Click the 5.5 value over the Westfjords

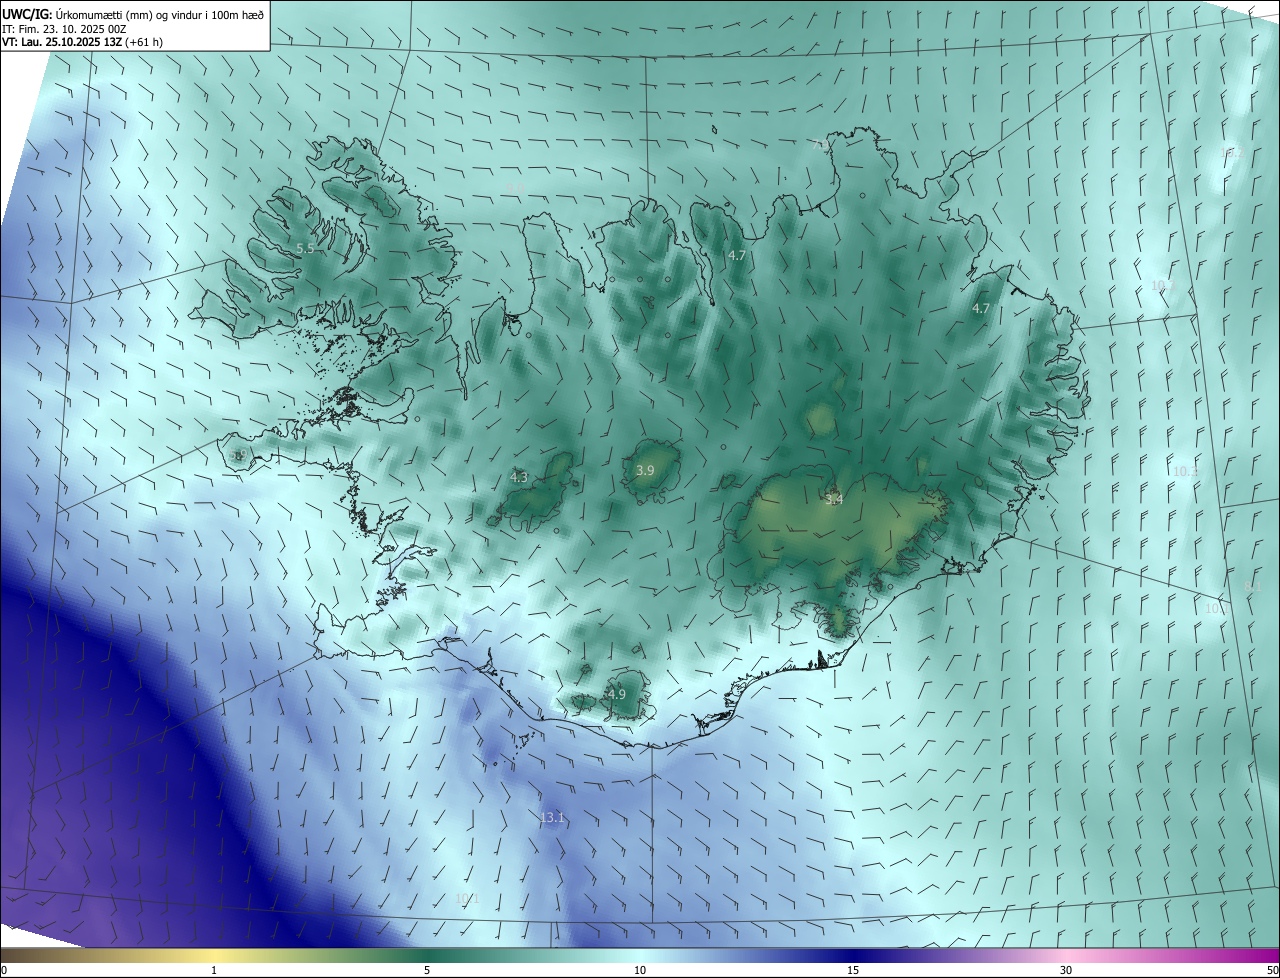[306, 248]
